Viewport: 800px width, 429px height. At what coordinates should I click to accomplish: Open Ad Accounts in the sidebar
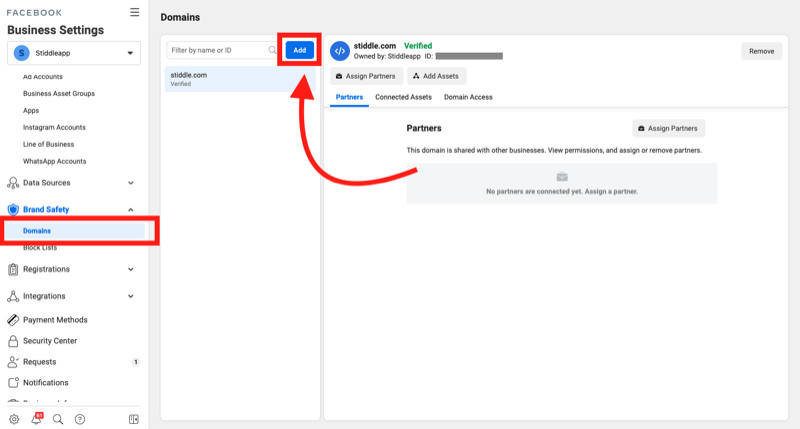[43, 77]
